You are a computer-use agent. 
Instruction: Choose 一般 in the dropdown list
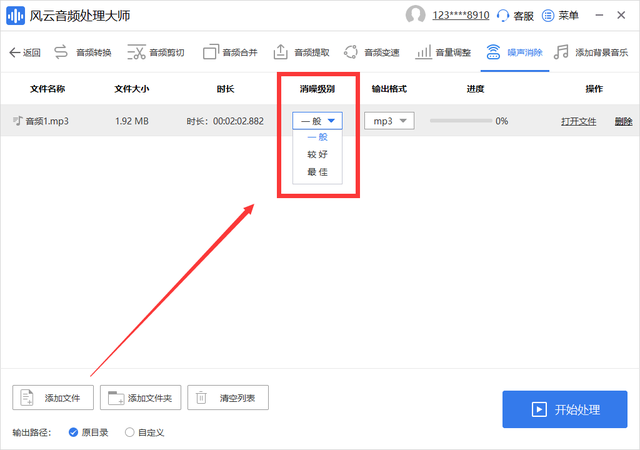pos(317,137)
